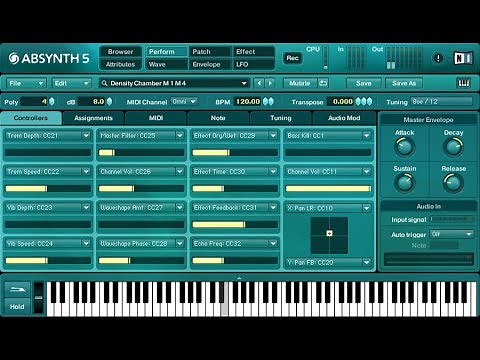This screenshot has width=480, height=360.
Task: Switch to the Perform page
Action: [x=166, y=52]
